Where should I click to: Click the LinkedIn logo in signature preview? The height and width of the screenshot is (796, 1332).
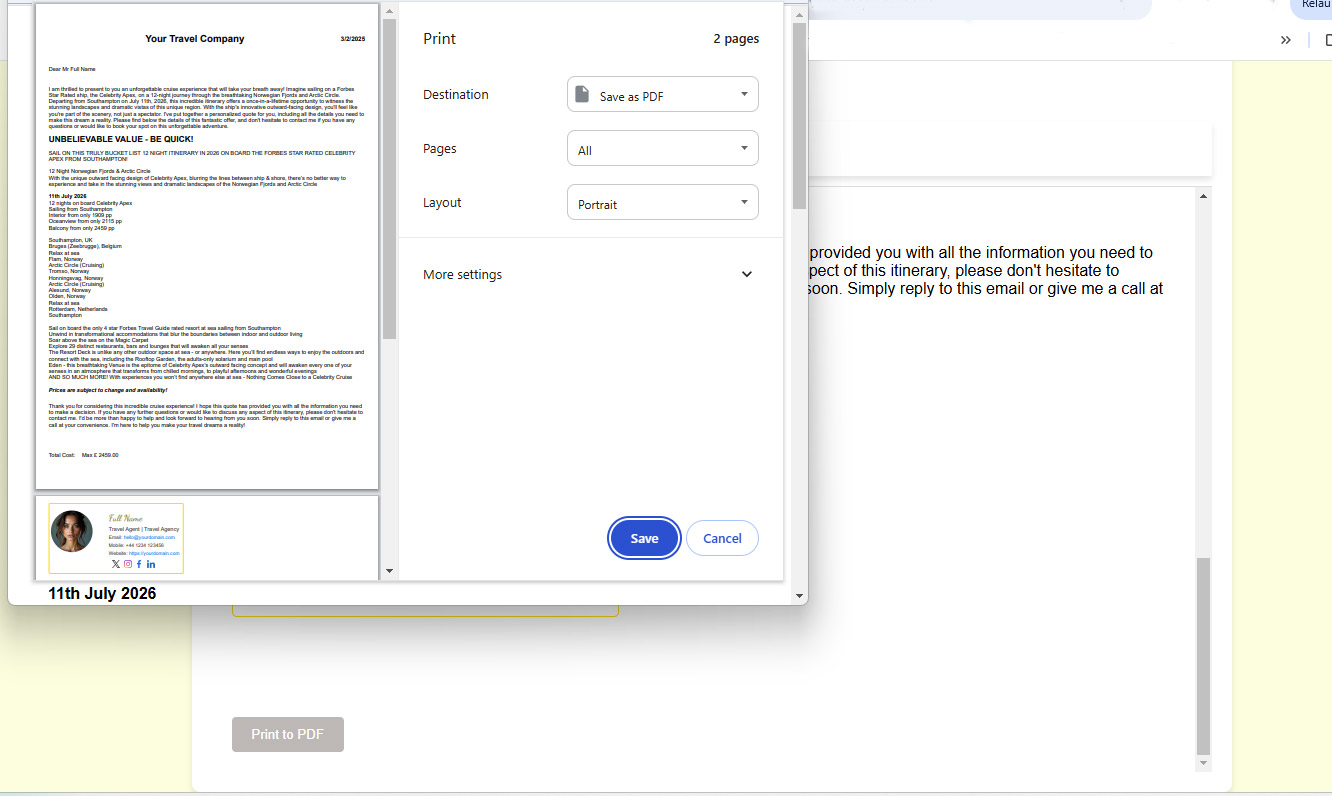pos(151,564)
